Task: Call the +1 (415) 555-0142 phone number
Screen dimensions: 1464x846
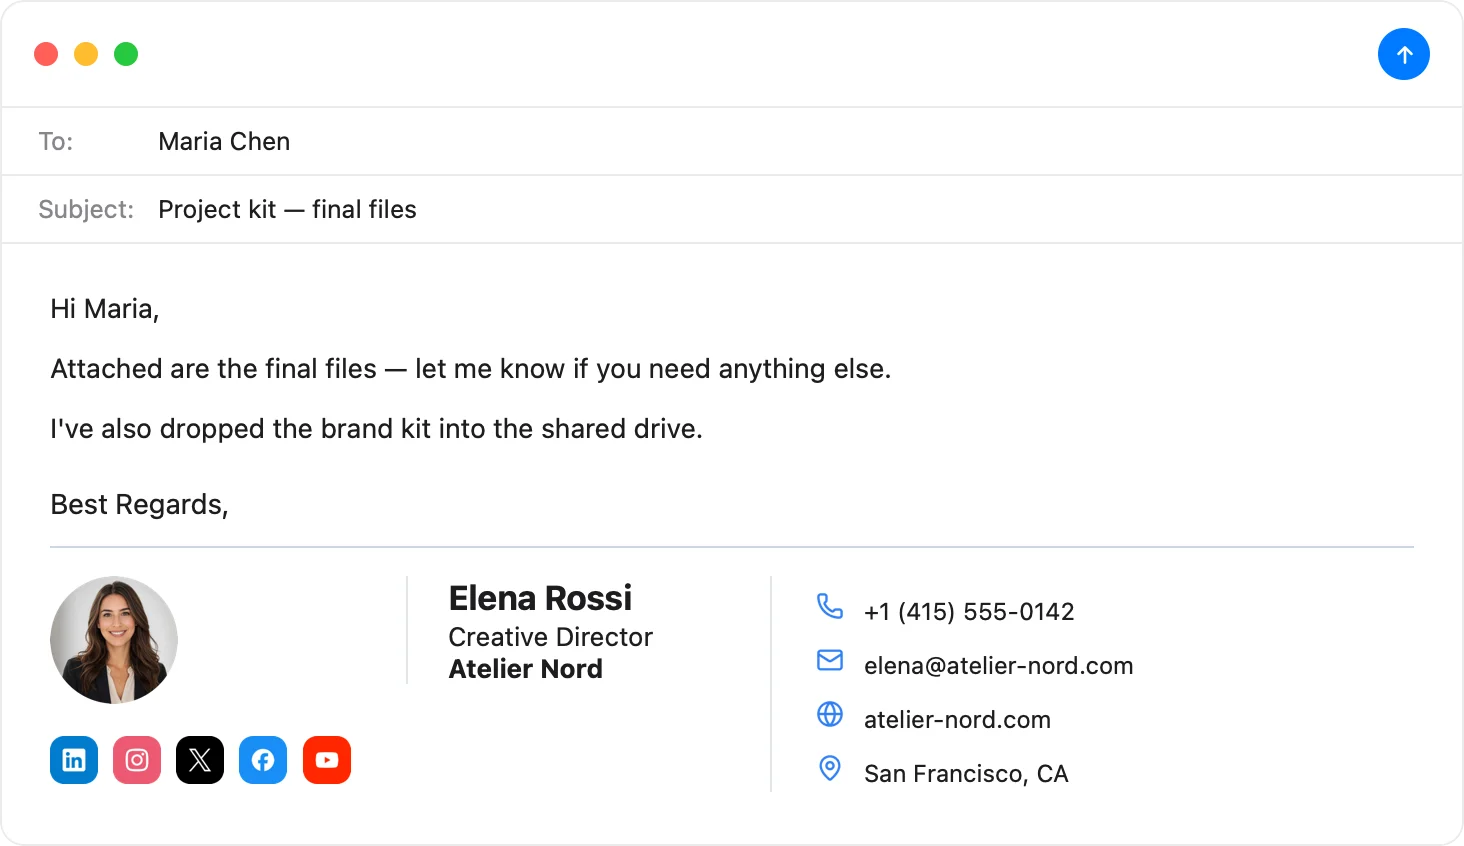Action: point(969,612)
